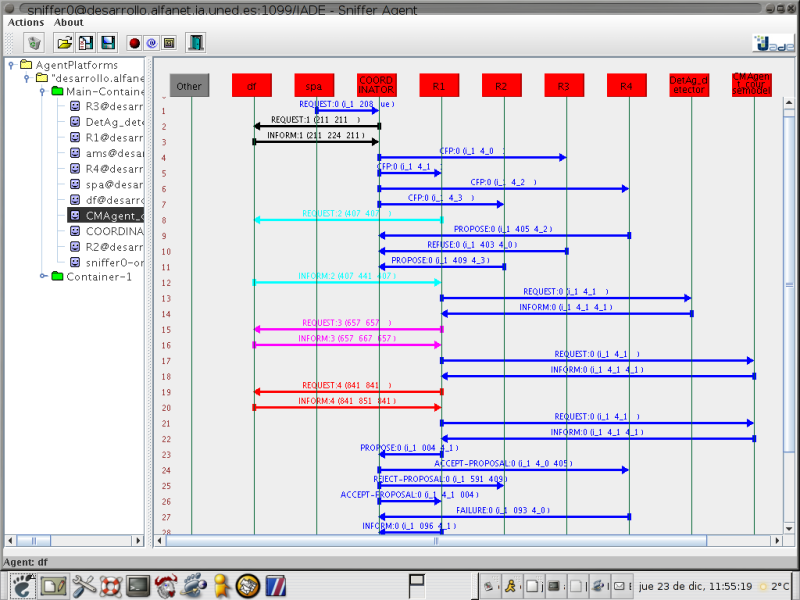This screenshot has height=600, width=800.
Task: Click the smiley icon beside ams agent
Action: pyautogui.click(x=74, y=153)
